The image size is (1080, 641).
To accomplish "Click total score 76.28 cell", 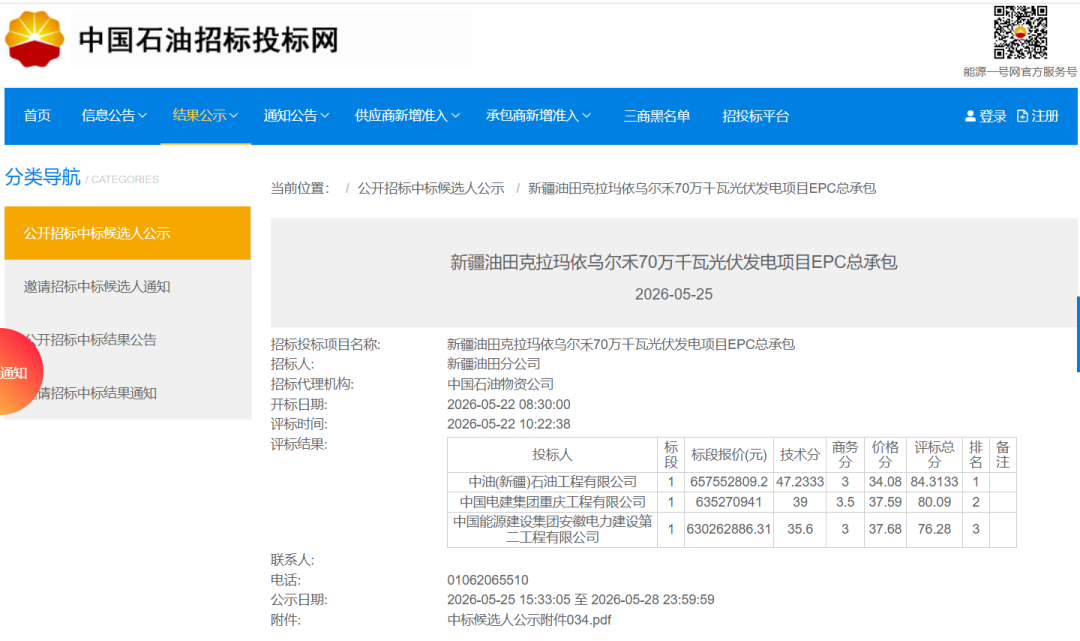I will coord(934,529).
